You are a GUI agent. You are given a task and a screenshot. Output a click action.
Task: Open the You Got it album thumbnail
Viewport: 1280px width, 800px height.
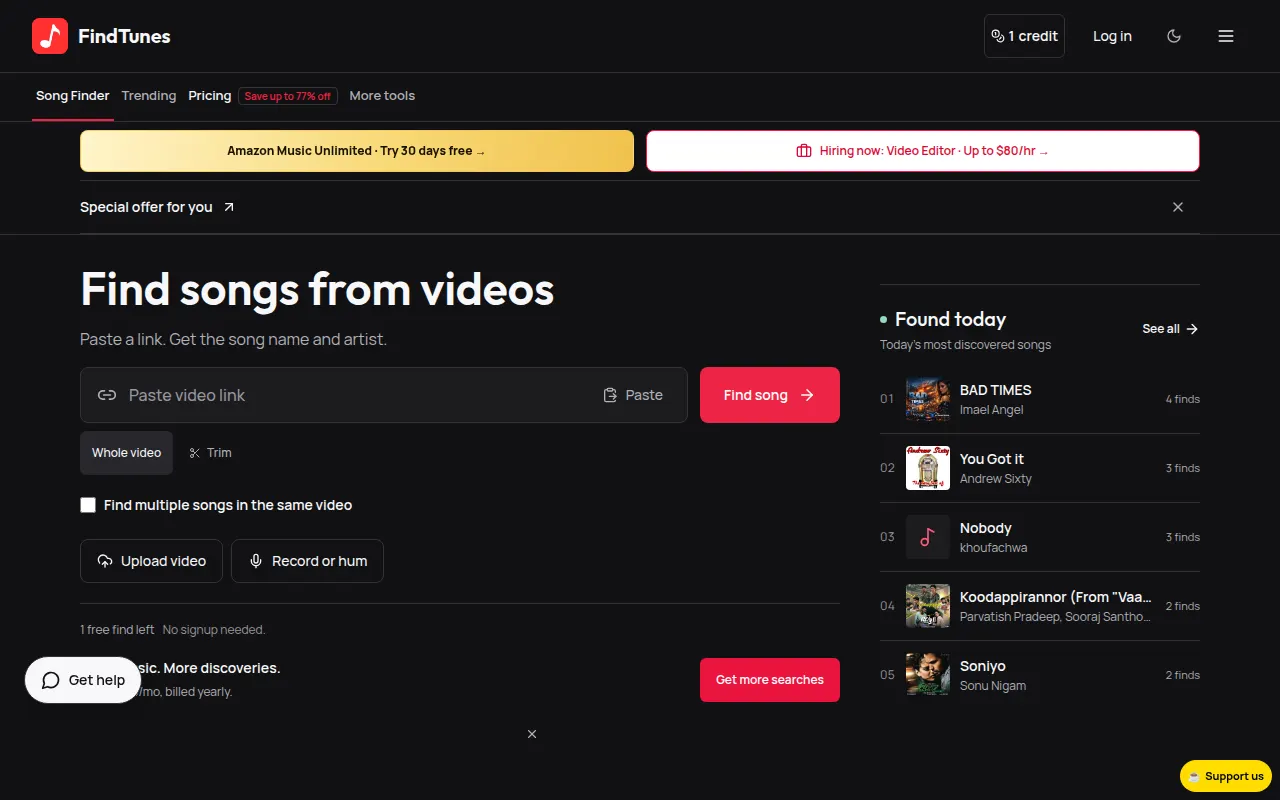[x=928, y=468]
